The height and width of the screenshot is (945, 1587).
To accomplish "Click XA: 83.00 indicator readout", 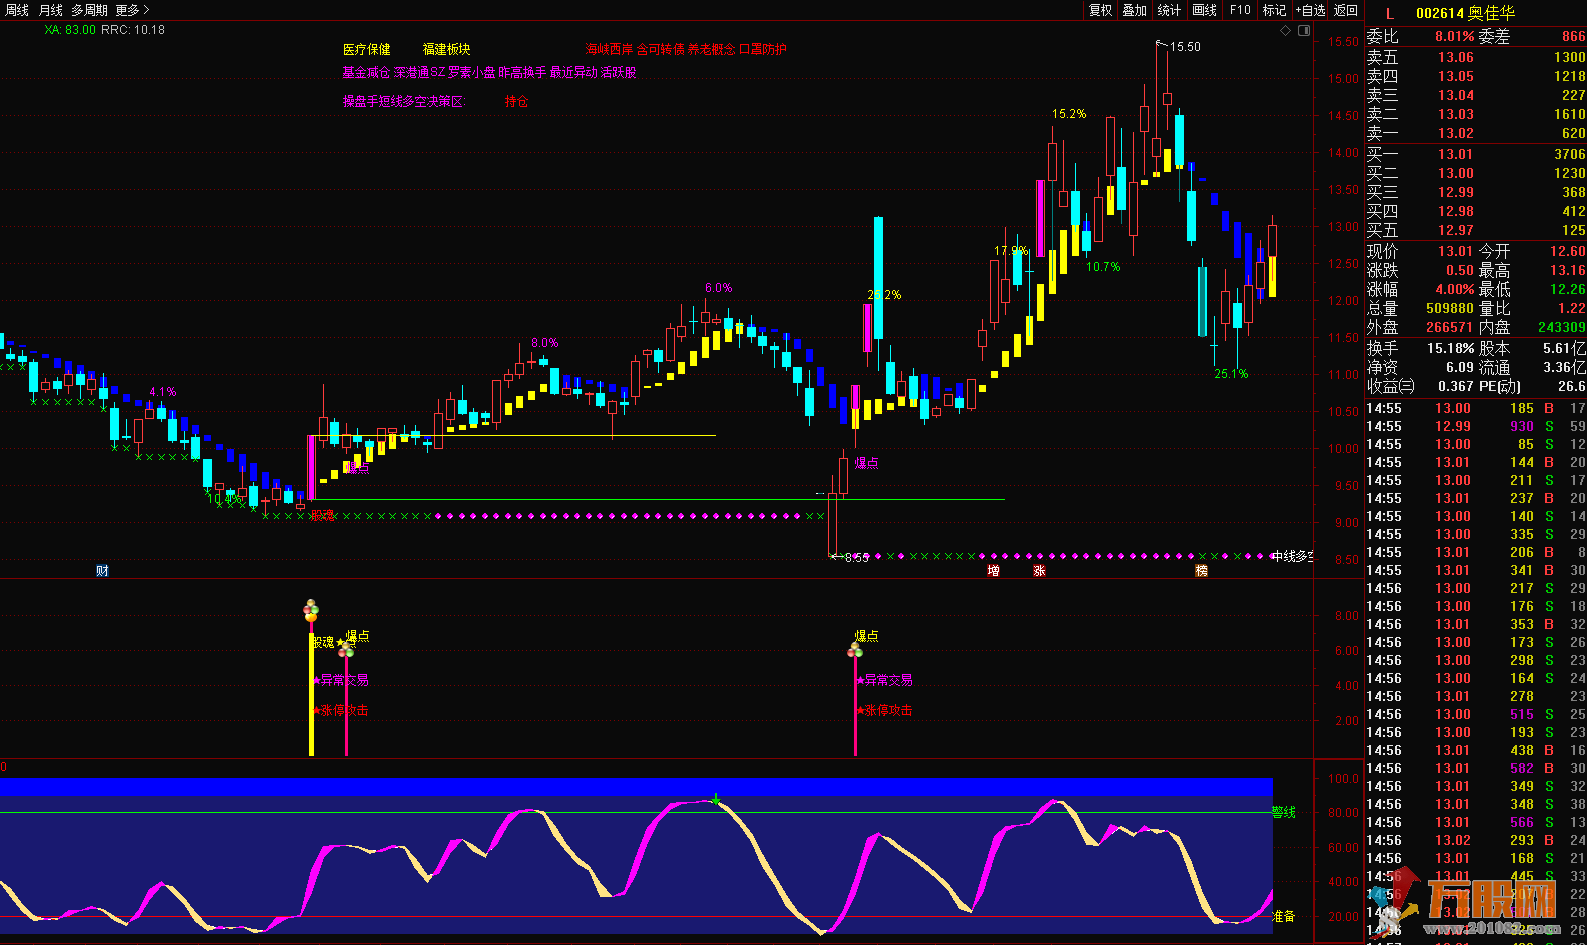I will pos(70,30).
